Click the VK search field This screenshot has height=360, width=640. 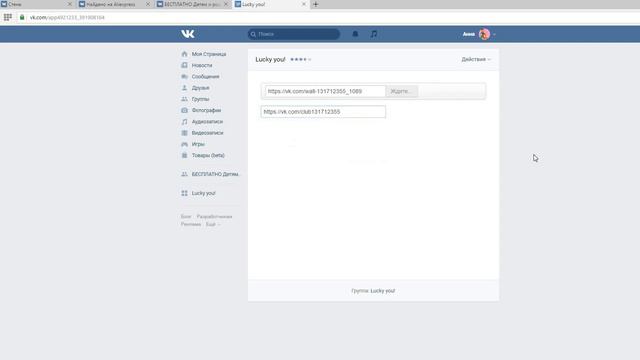click(293, 34)
